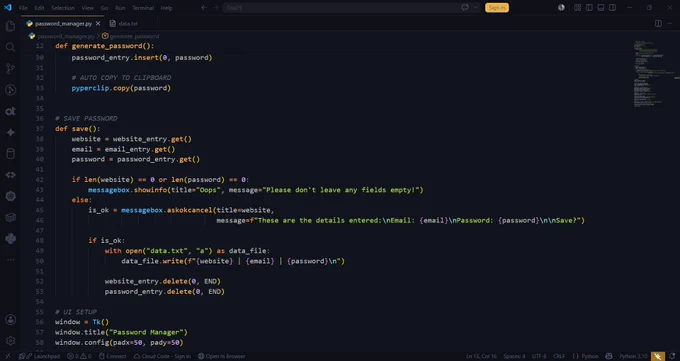Viewport: 680px width, 361px height.
Task: Click Ln 16, Col 16 to go to line
Action: click(x=481, y=356)
